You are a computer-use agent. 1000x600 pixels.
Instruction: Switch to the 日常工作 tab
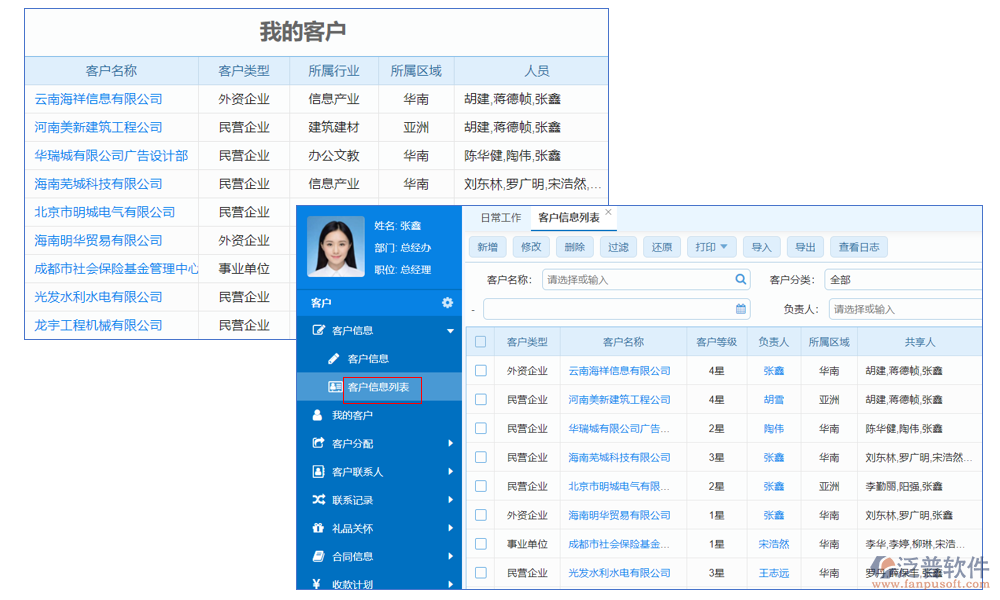click(x=501, y=217)
